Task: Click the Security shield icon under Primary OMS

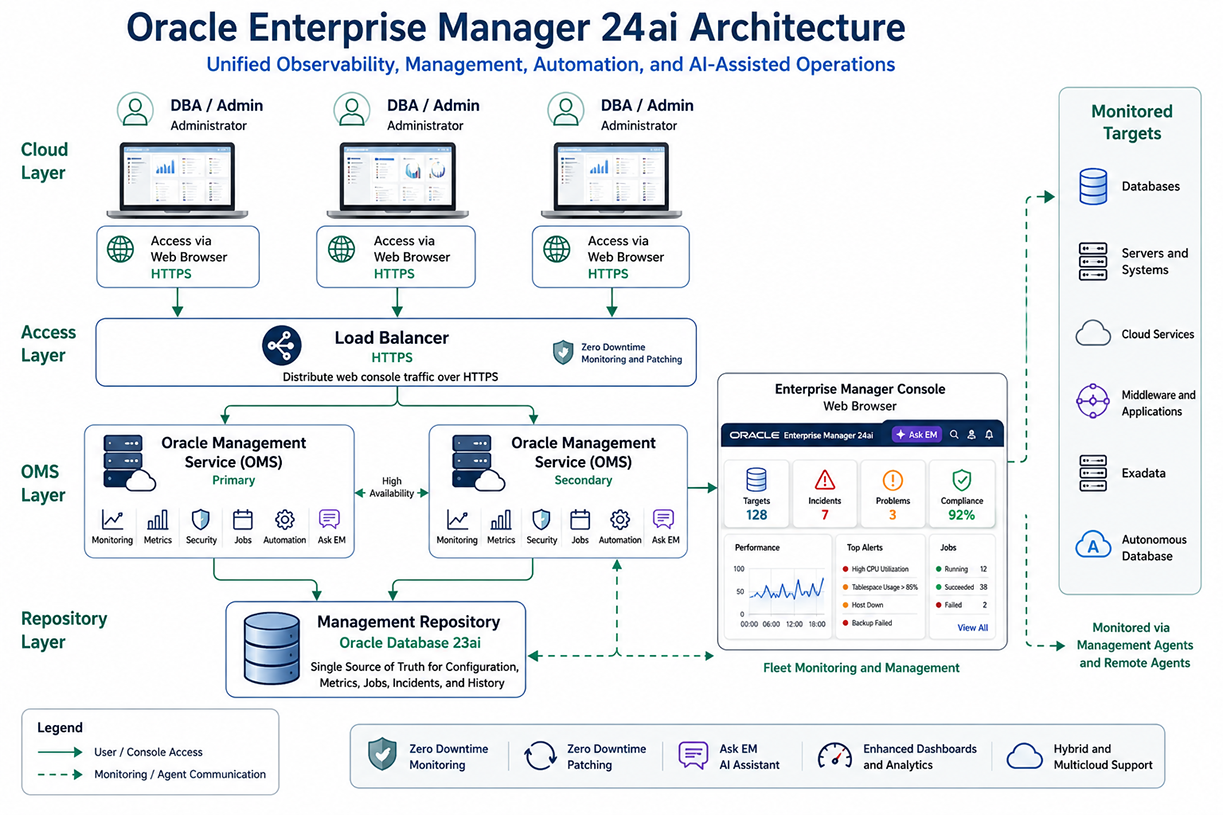Action: [200, 520]
